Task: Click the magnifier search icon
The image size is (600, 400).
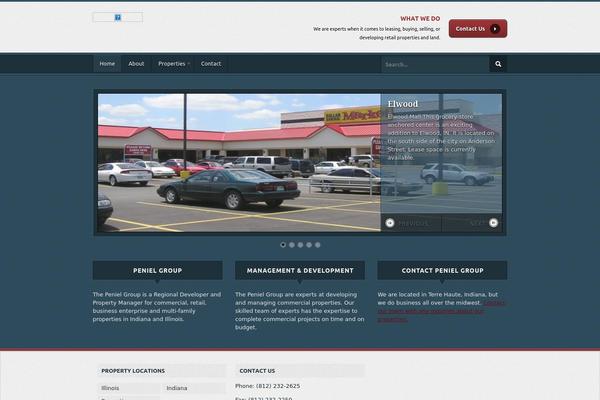Action: point(498,64)
